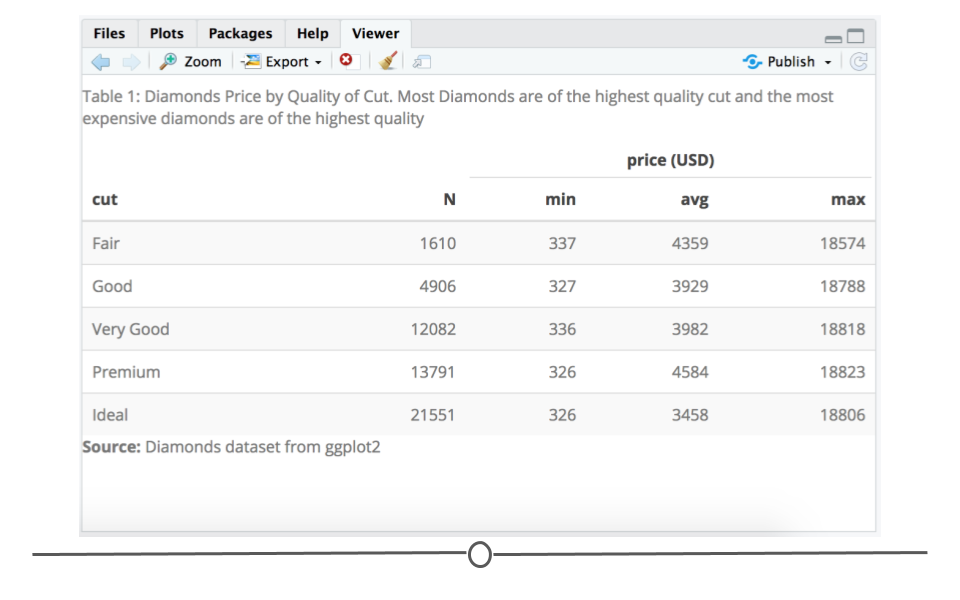Click the N value 21551
Viewport: 960px width, 600px height.
pyautogui.click(x=433, y=415)
